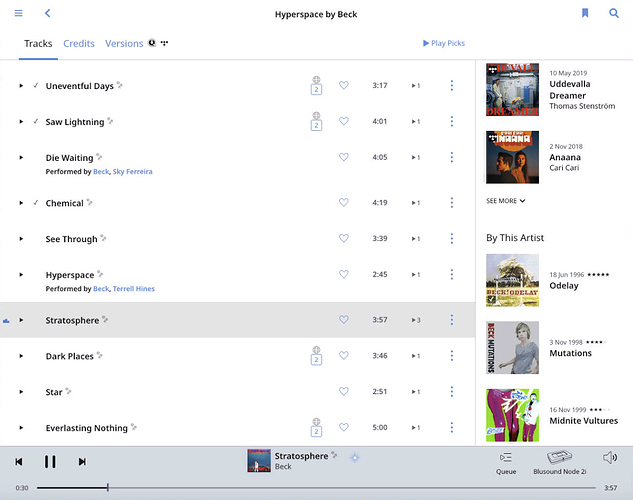Open the Odelay album cover
This screenshot has width=633, height=500.
512,280
